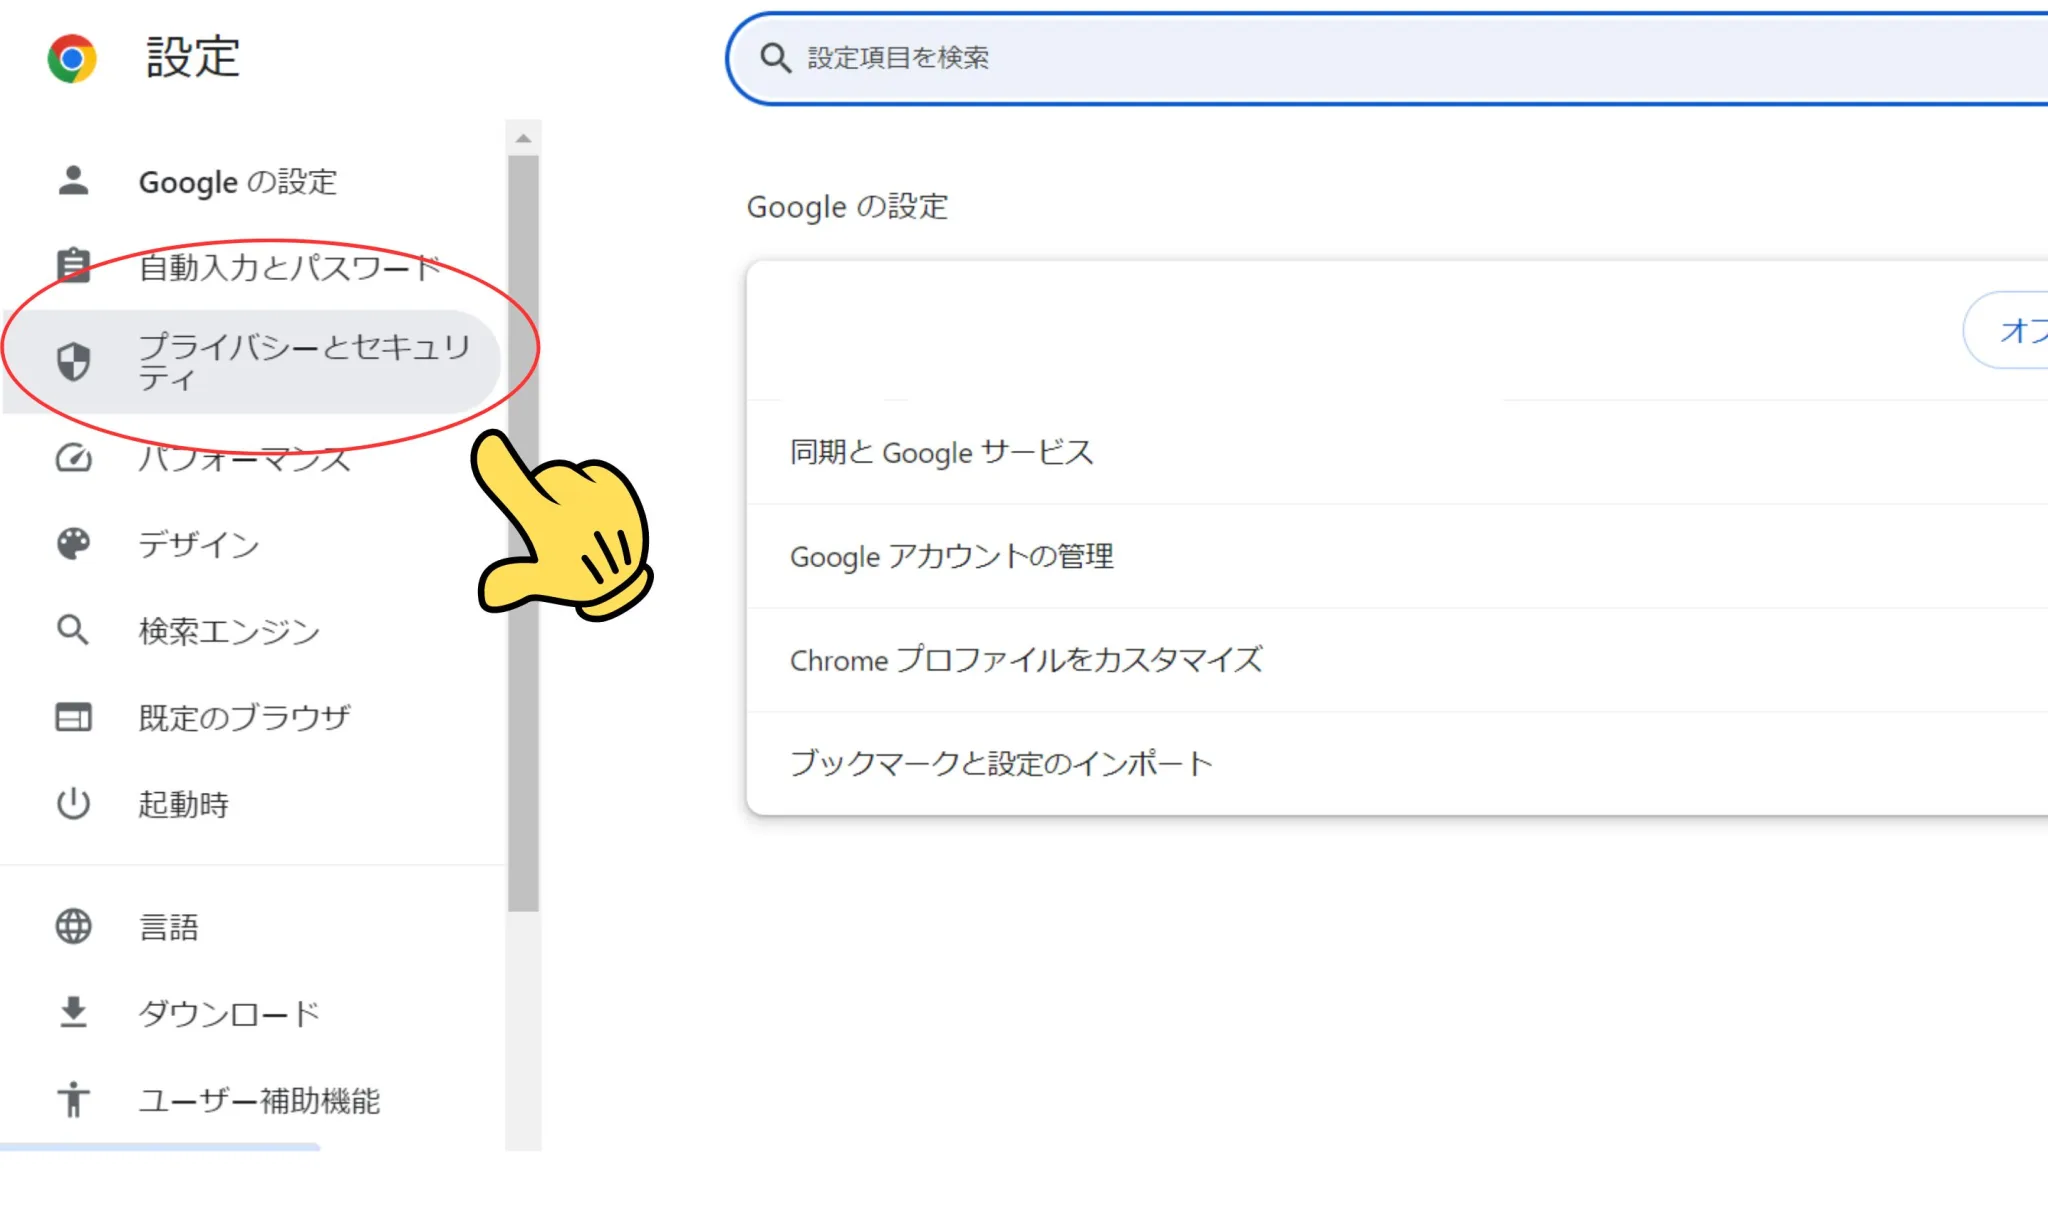The width and height of the screenshot is (2048, 1229).
Task: Click the power icon for 起動時
Action: tap(73, 804)
